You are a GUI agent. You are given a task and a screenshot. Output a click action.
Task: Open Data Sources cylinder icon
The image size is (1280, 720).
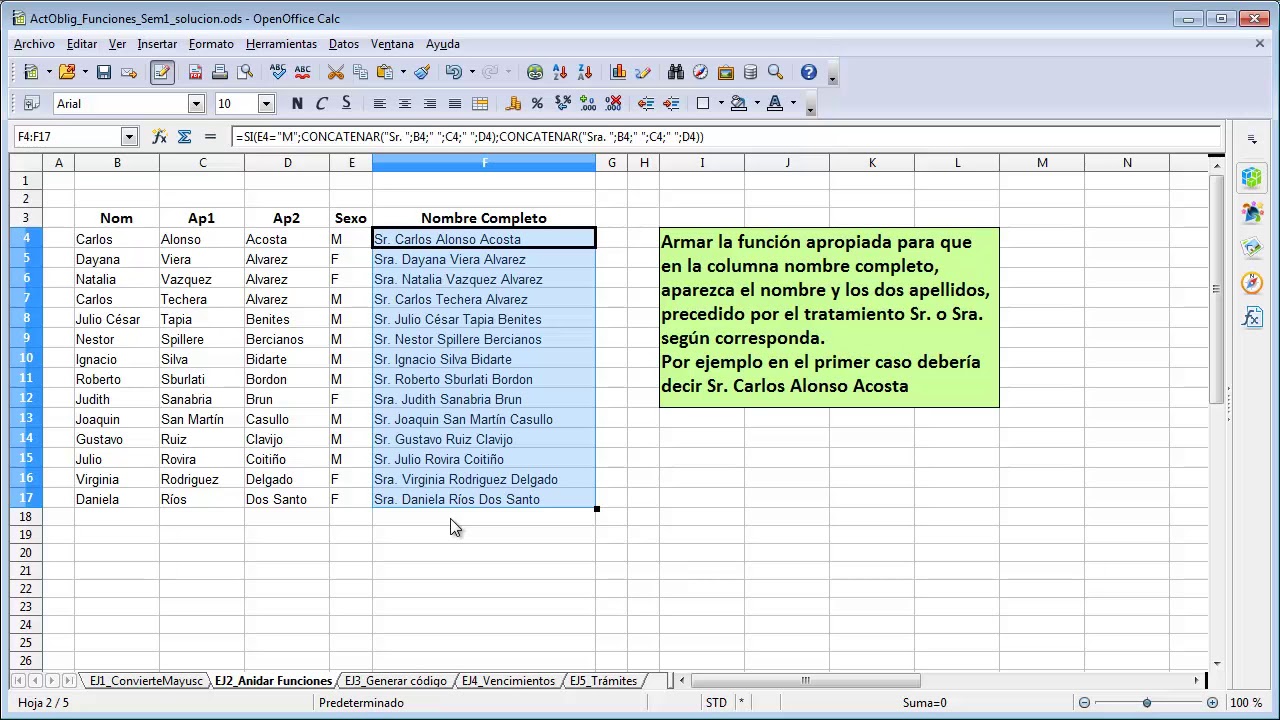click(750, 72)
